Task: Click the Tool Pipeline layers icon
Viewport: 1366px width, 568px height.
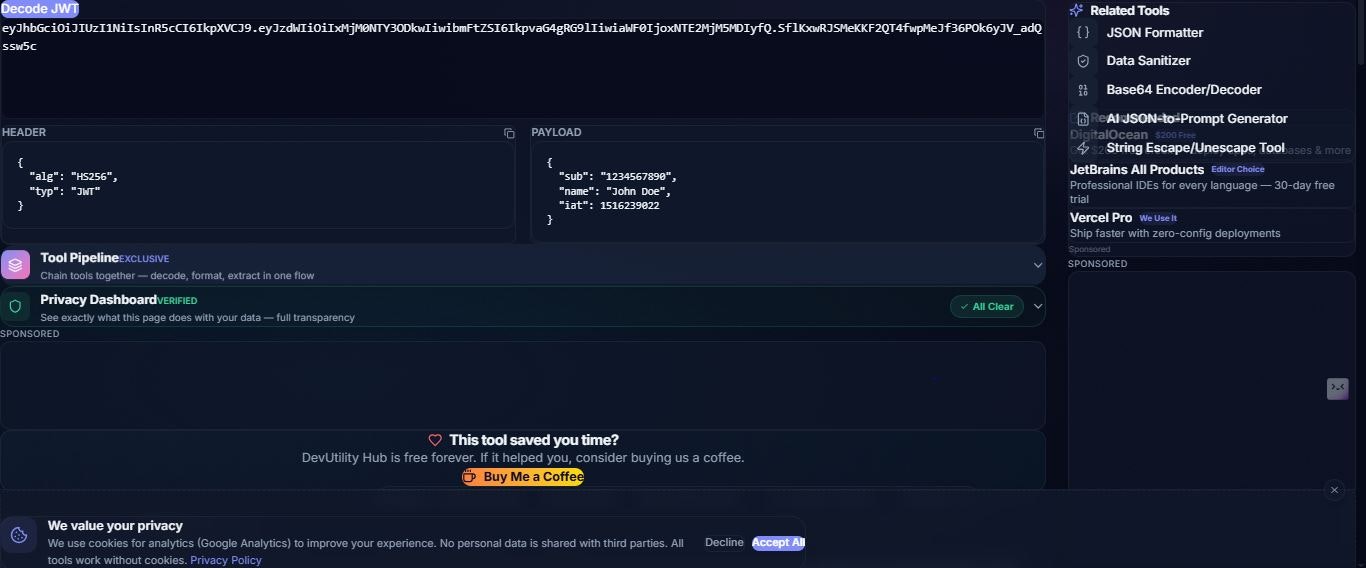Action: click(15, 265)
